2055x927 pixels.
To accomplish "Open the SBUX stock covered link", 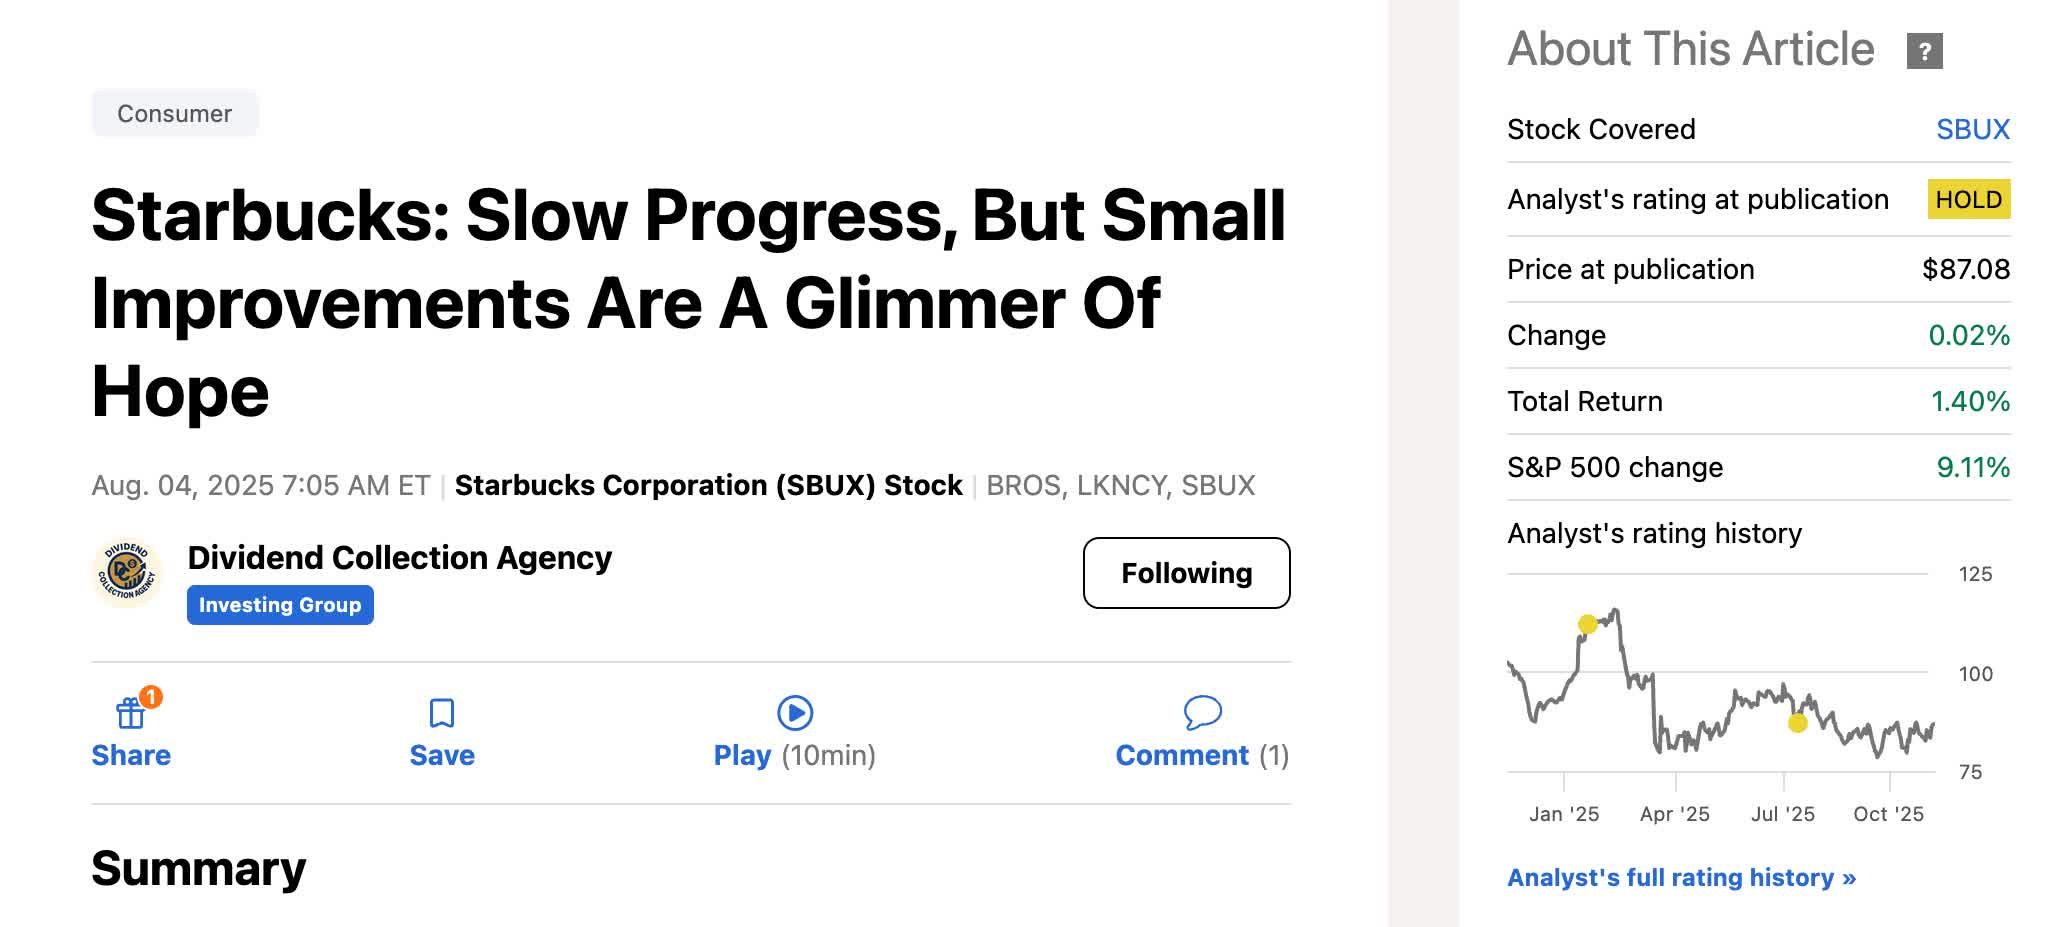I will [x=1972, y=129].
